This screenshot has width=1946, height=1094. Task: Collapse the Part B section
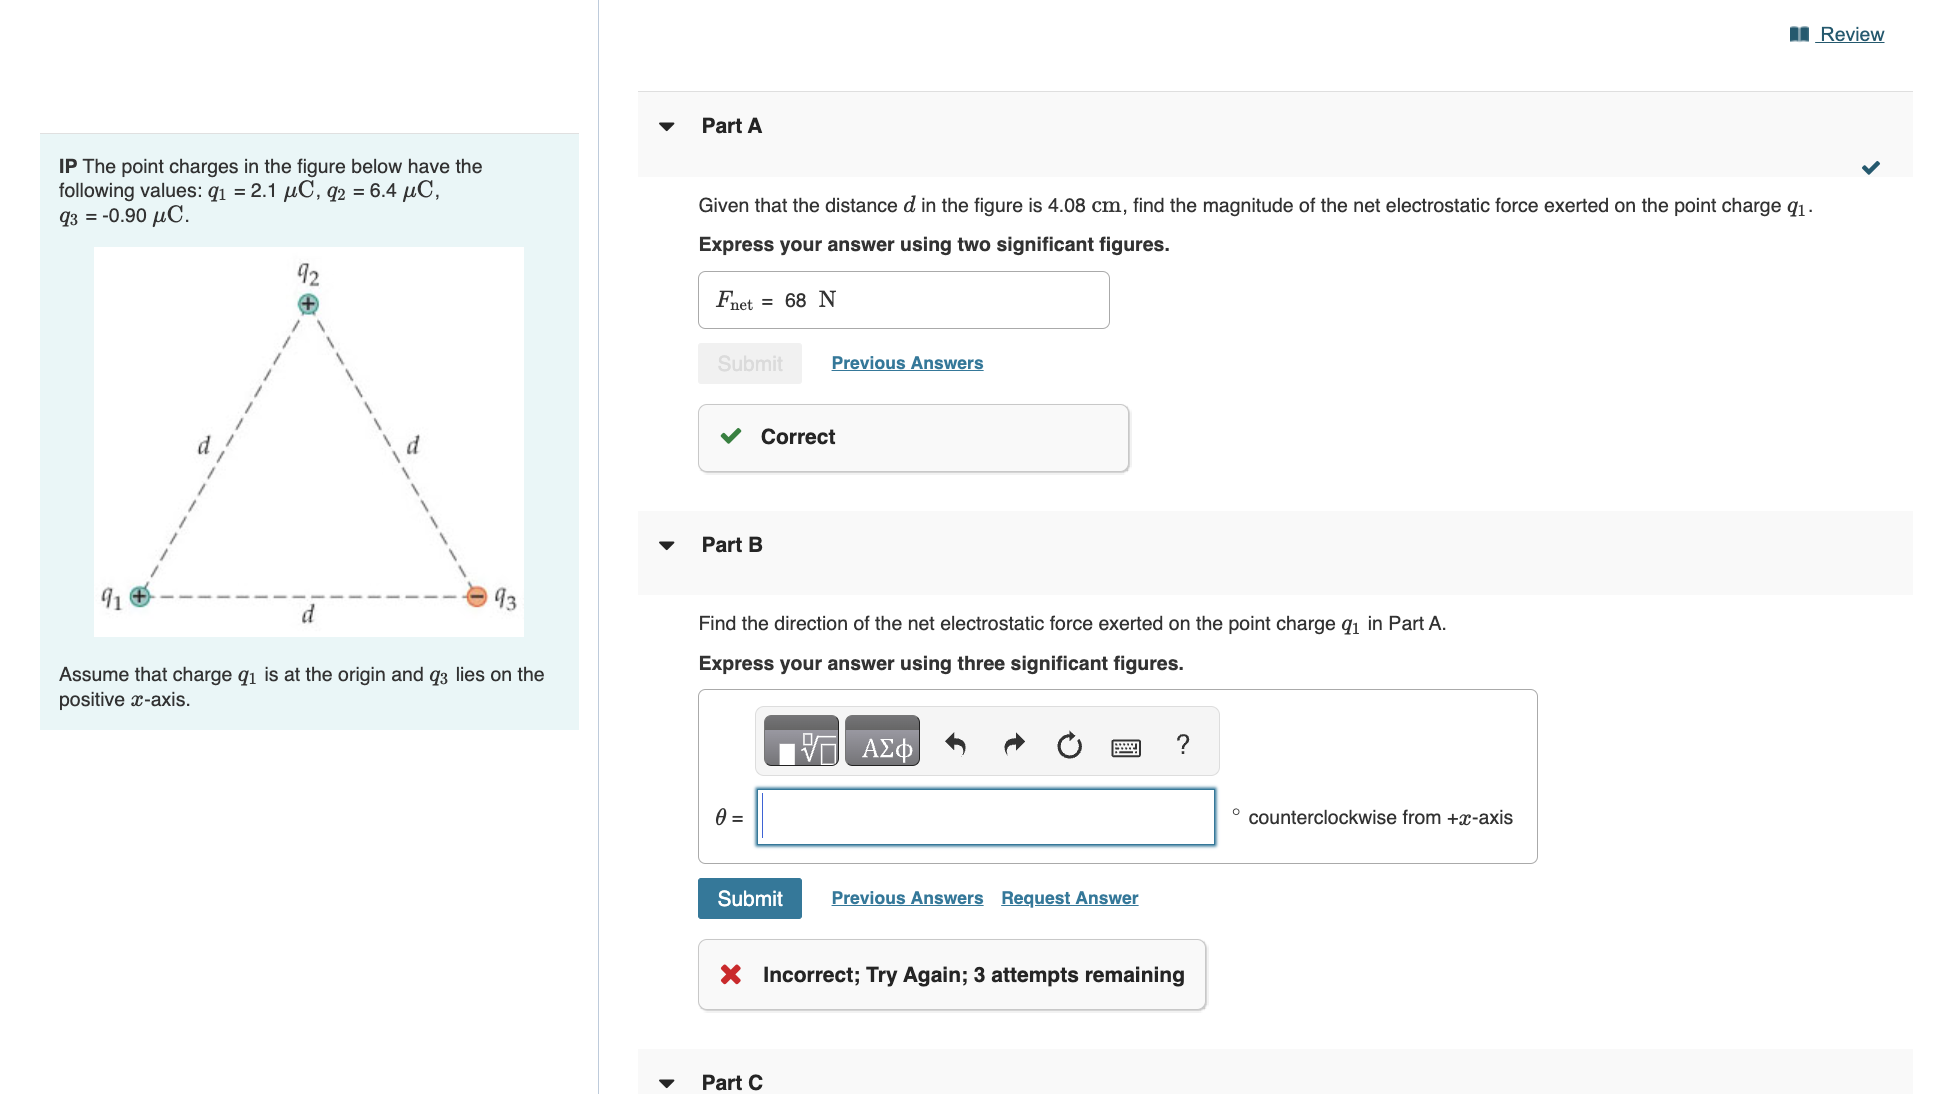(x=666, y=545)
